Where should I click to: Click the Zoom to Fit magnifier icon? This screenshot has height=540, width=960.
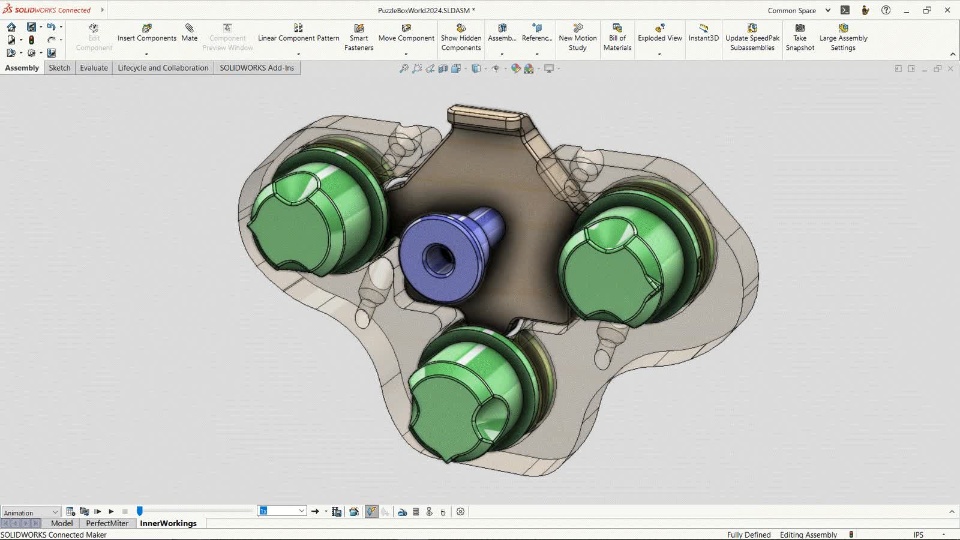pyautogui.click(x=403, y=69)
